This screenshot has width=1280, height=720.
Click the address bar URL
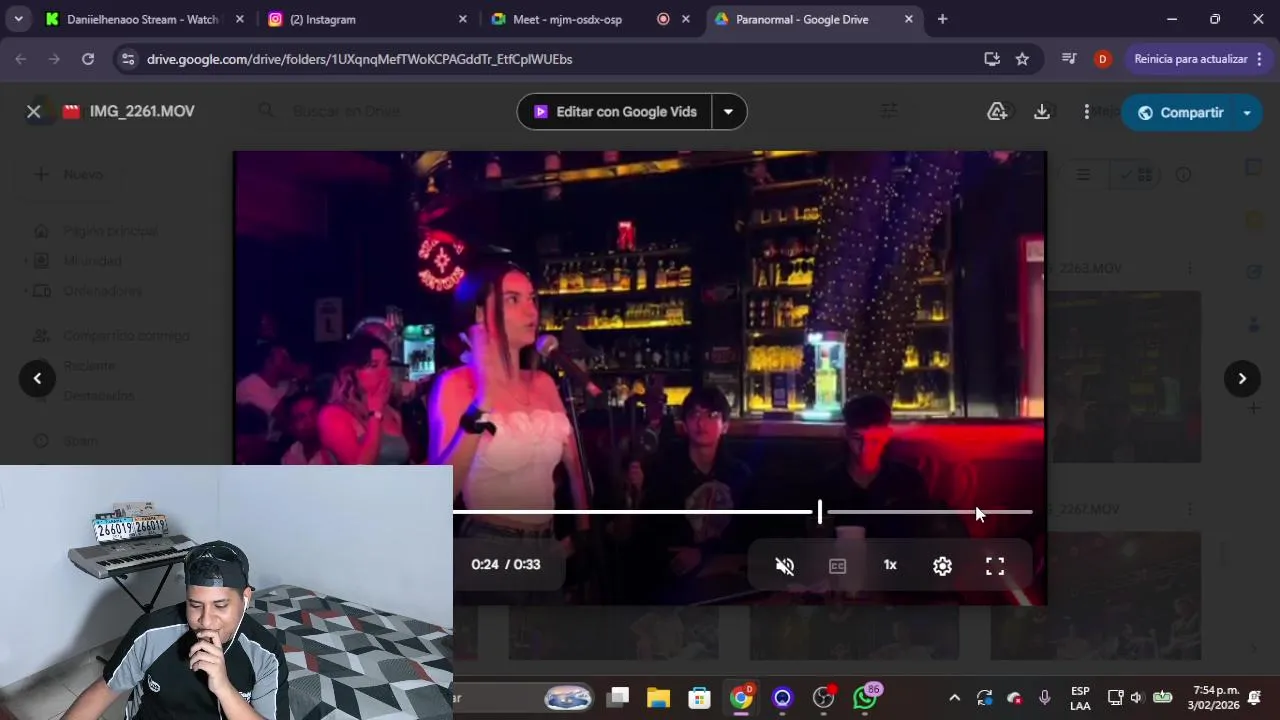click(x=359, y=59)
